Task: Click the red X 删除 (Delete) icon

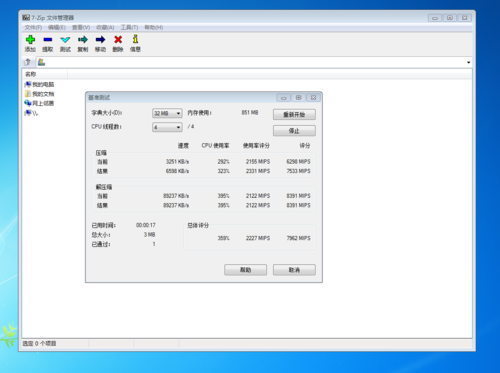Action: click(x=118, y=40)
